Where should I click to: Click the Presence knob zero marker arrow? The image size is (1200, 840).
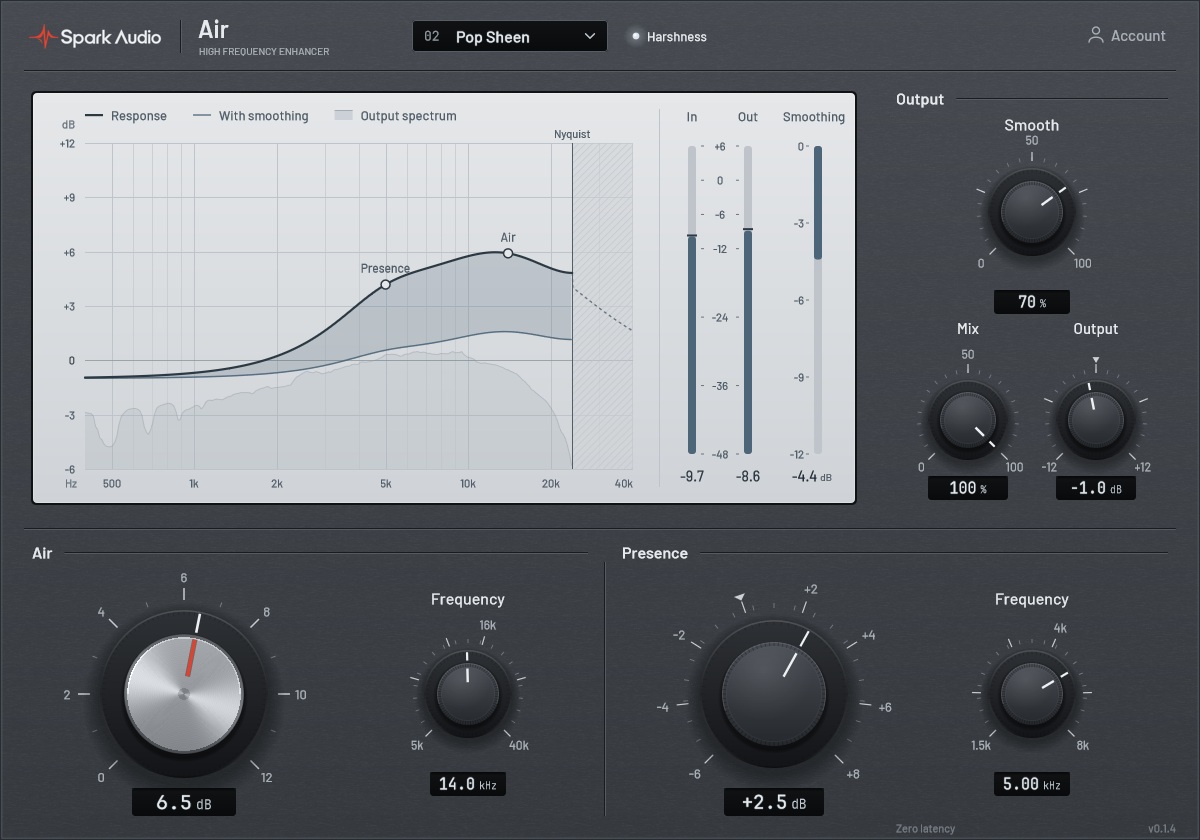(x=740, y=598)
